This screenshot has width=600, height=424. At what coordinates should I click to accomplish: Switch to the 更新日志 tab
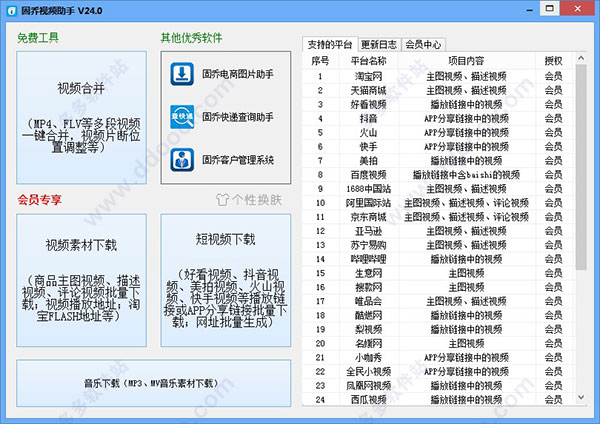coord(379,45)
